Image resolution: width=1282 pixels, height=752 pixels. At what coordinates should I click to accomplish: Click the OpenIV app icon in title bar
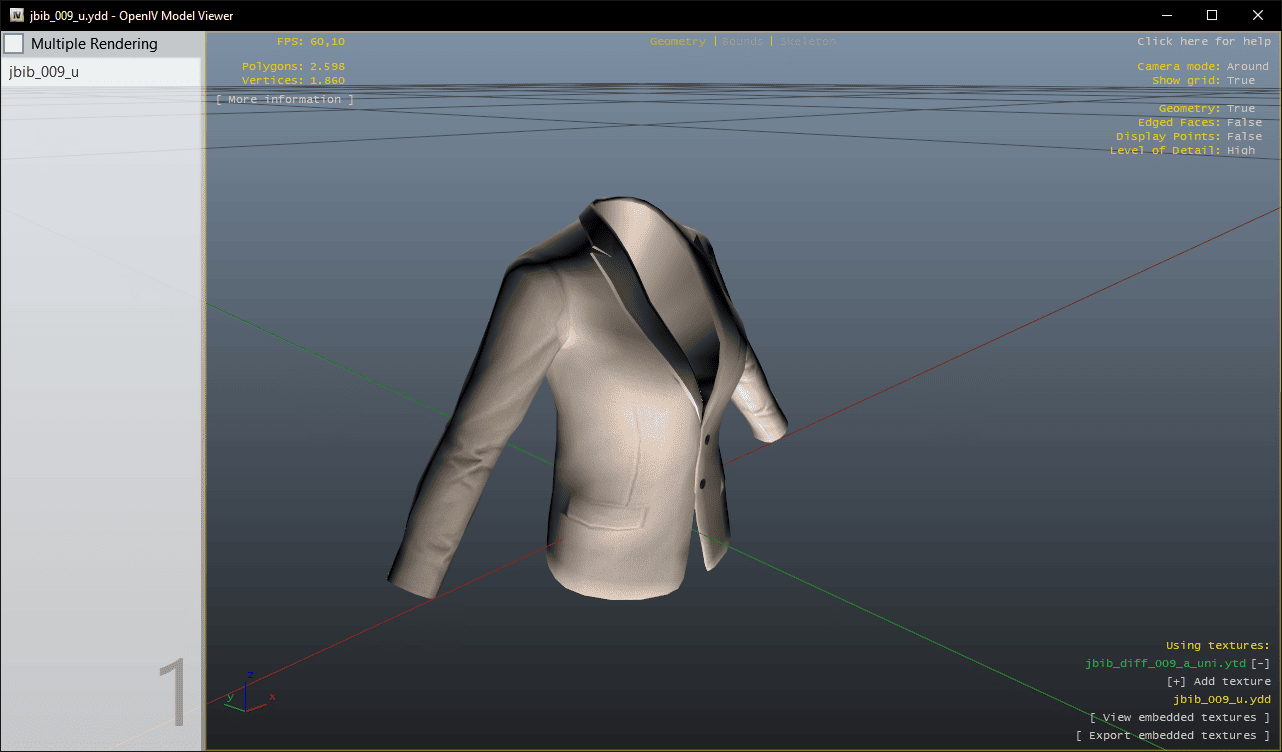coord(17,15)
